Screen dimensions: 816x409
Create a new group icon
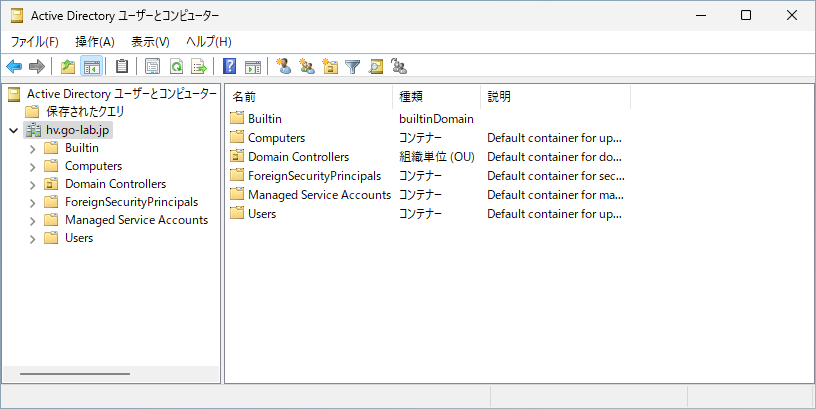(x=307, y=67)
